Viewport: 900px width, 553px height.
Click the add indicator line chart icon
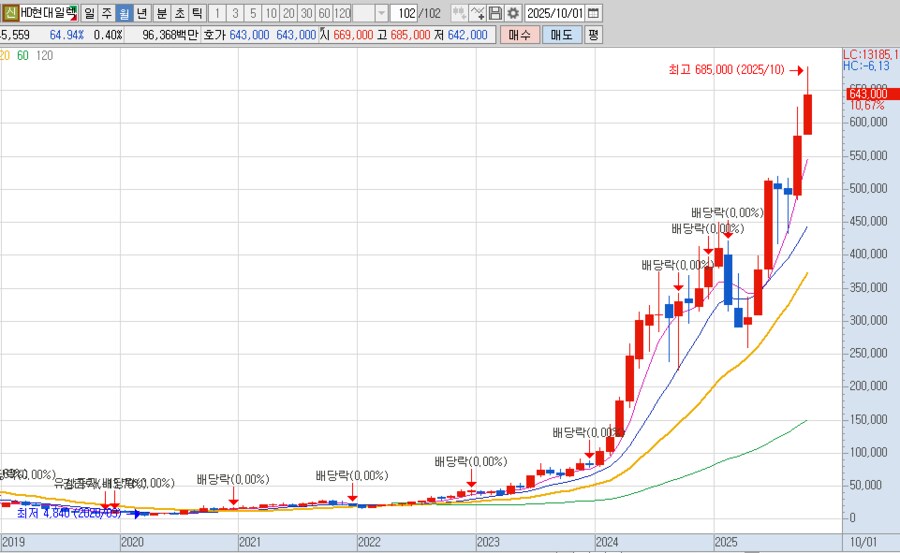478,14
